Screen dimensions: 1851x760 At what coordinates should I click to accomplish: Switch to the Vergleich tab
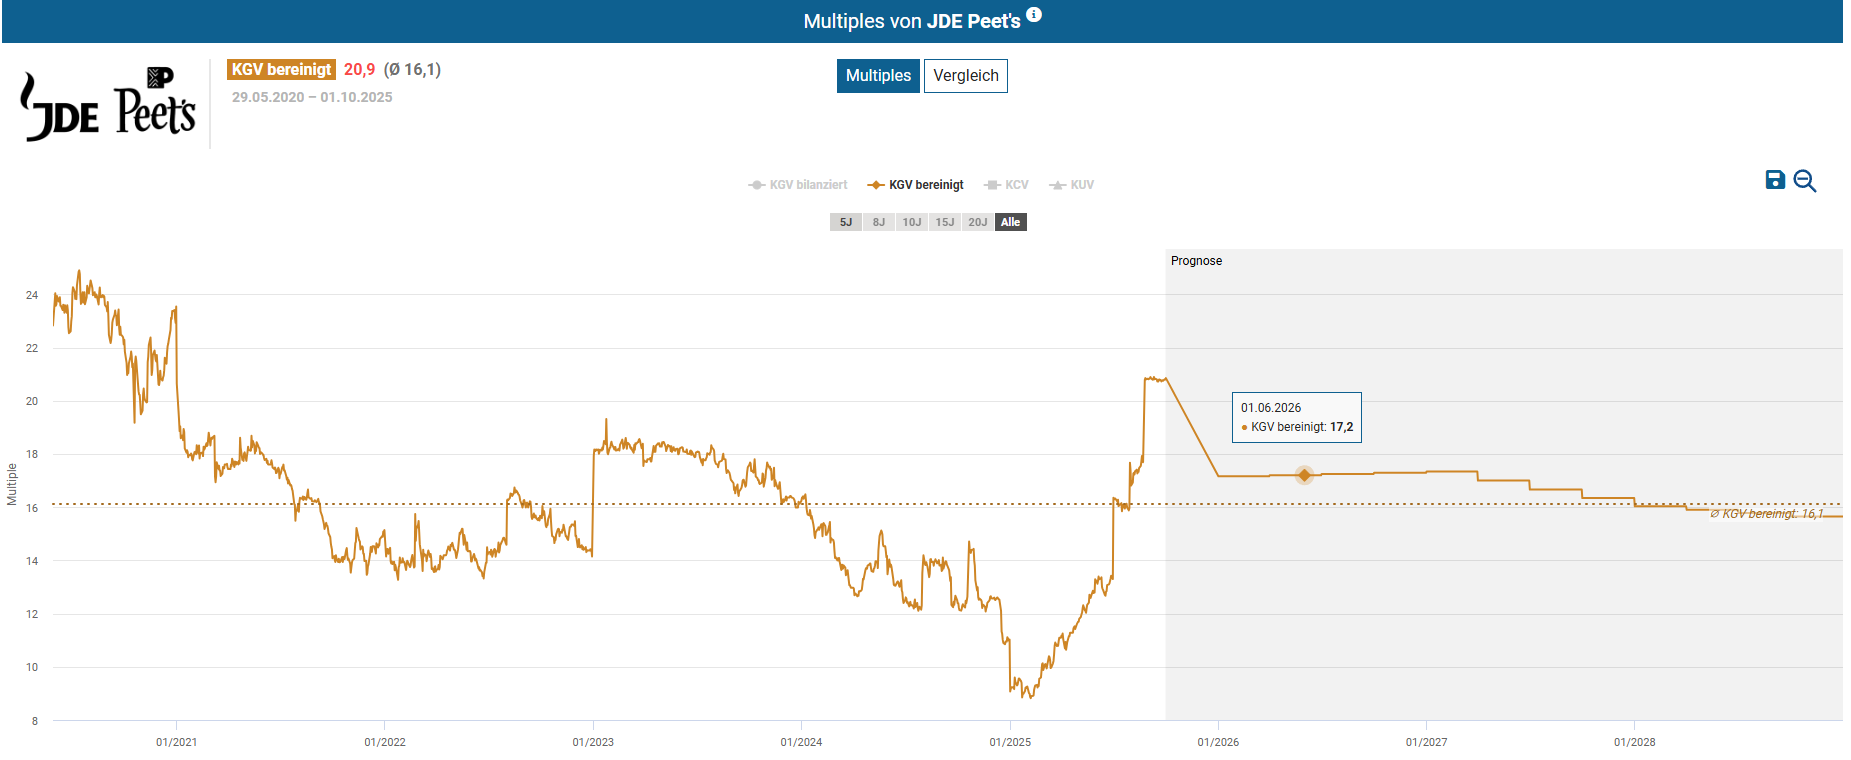(965, 76)
